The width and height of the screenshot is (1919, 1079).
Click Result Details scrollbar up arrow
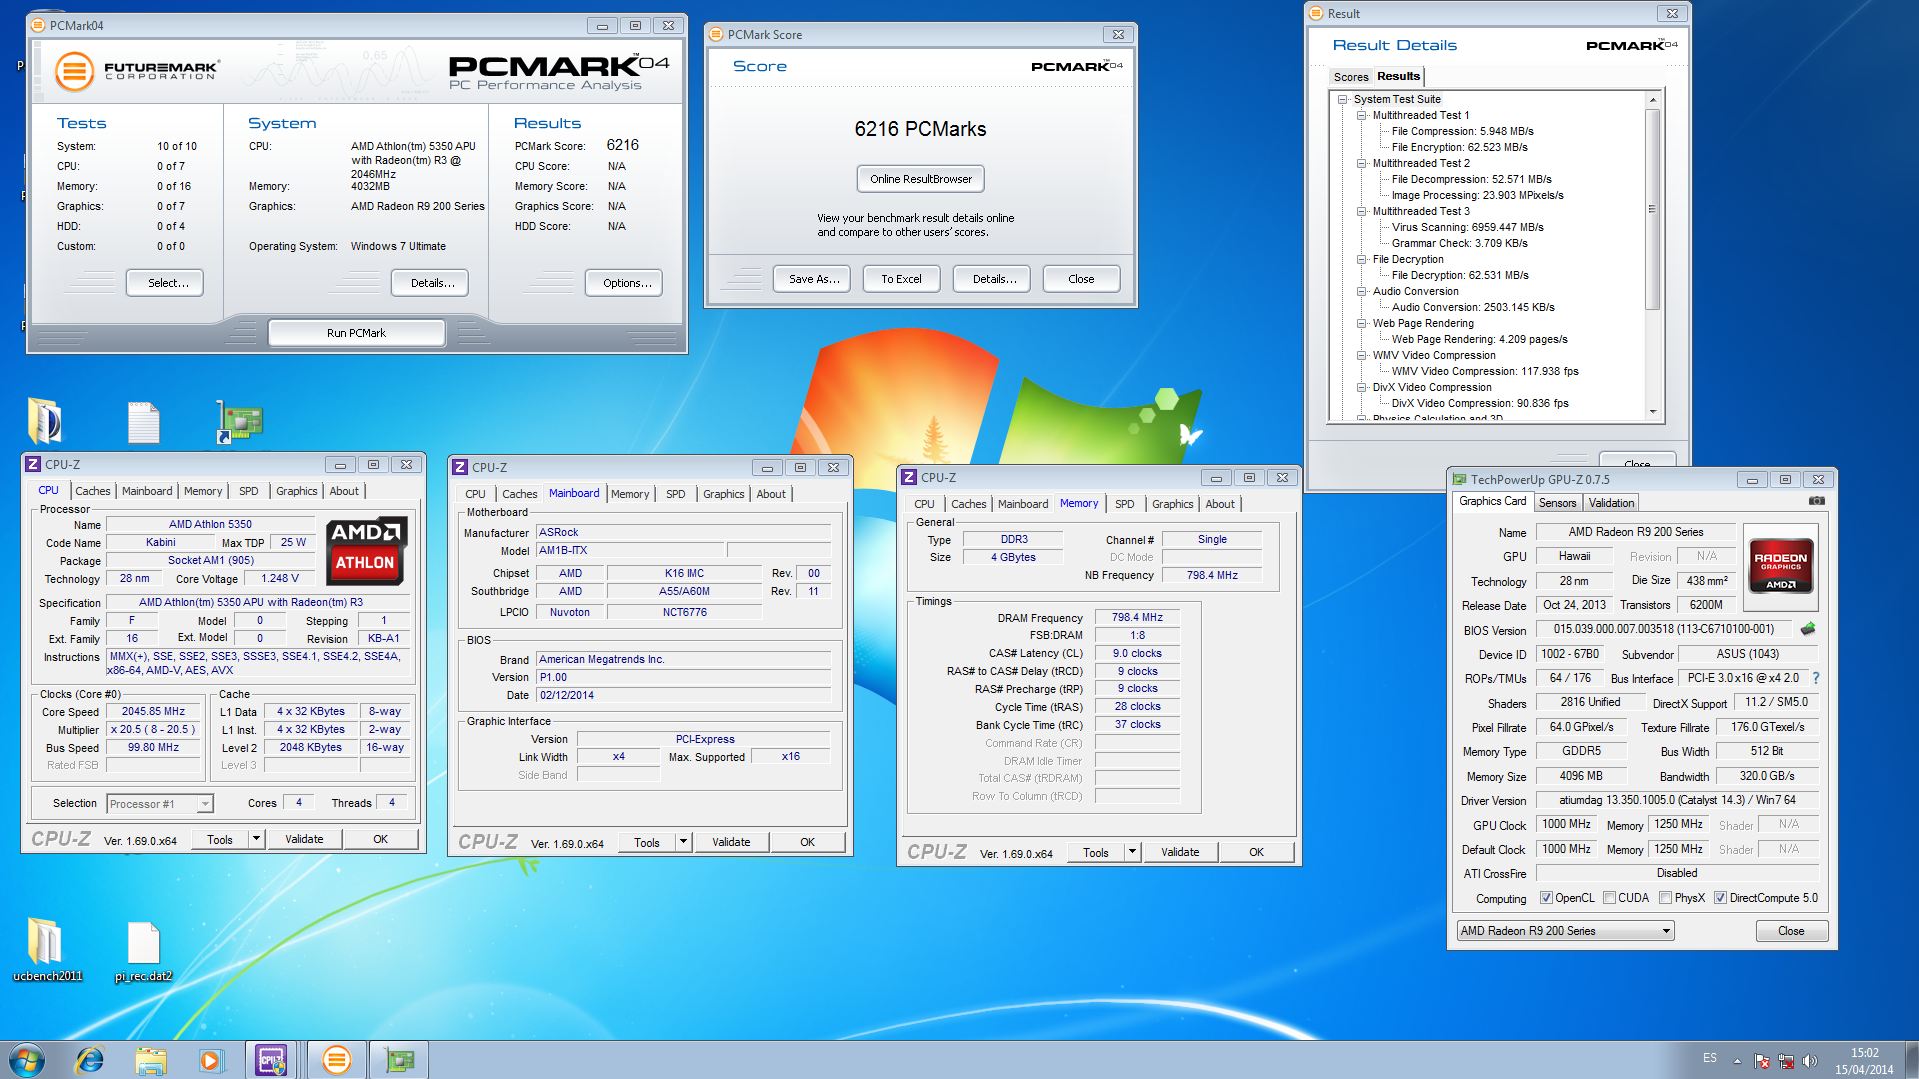click(1652, 99)
